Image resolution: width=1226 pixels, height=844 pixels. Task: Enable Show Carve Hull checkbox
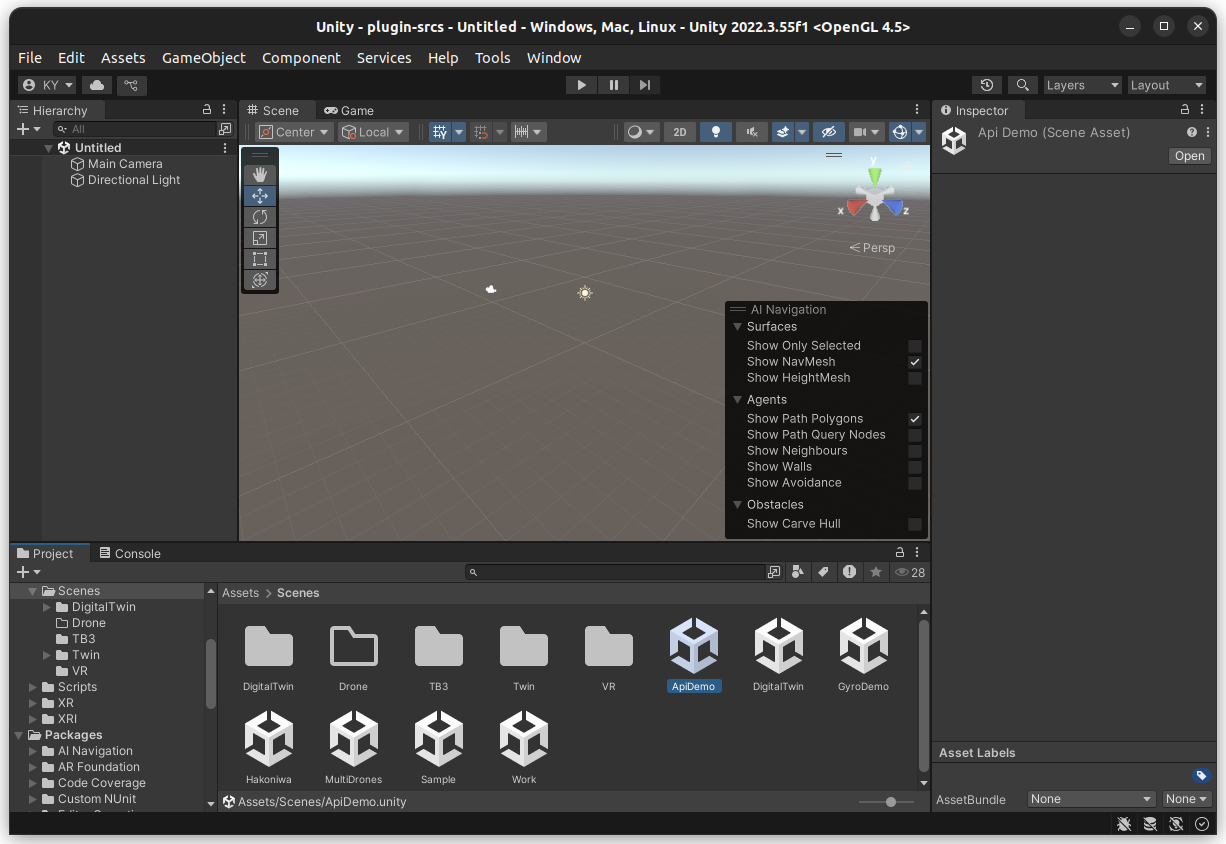(915, 524)
